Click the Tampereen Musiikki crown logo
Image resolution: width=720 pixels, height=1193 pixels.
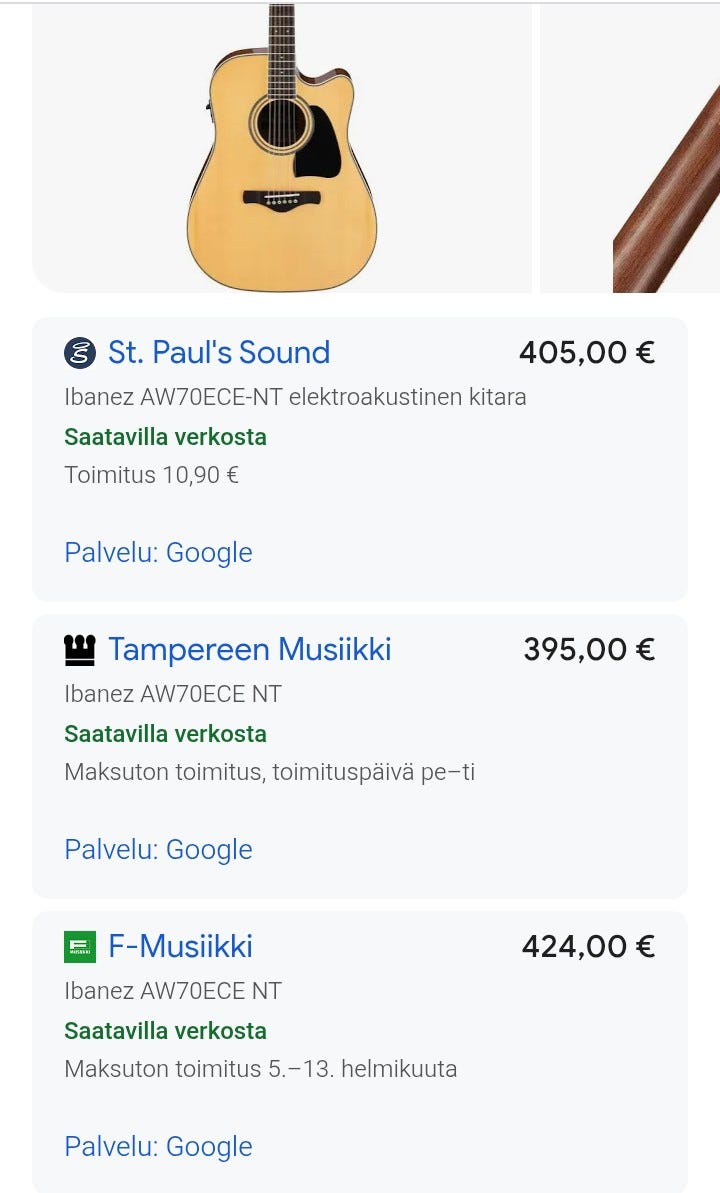79,649
